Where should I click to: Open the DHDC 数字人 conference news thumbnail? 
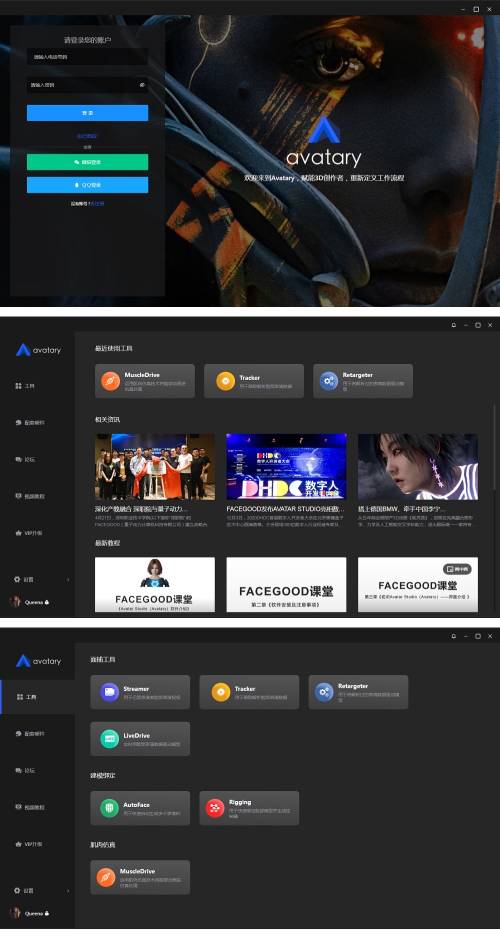click(286, 467)
